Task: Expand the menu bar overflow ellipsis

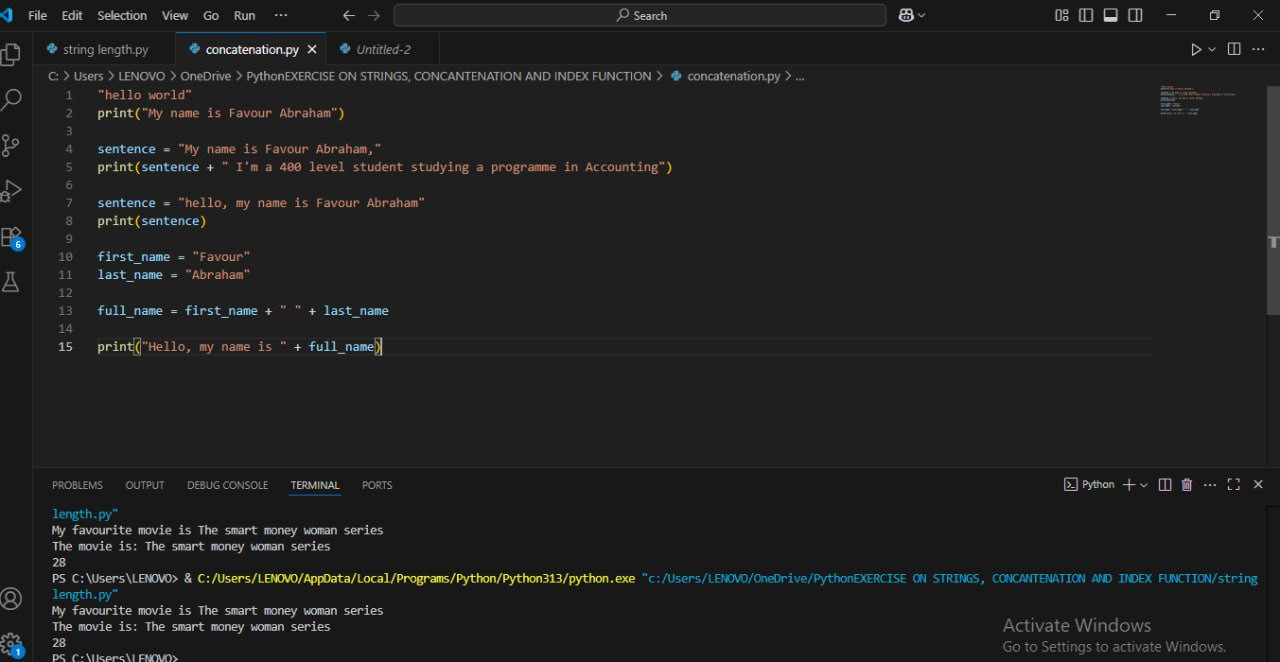Action: click(x=280, y=15)
